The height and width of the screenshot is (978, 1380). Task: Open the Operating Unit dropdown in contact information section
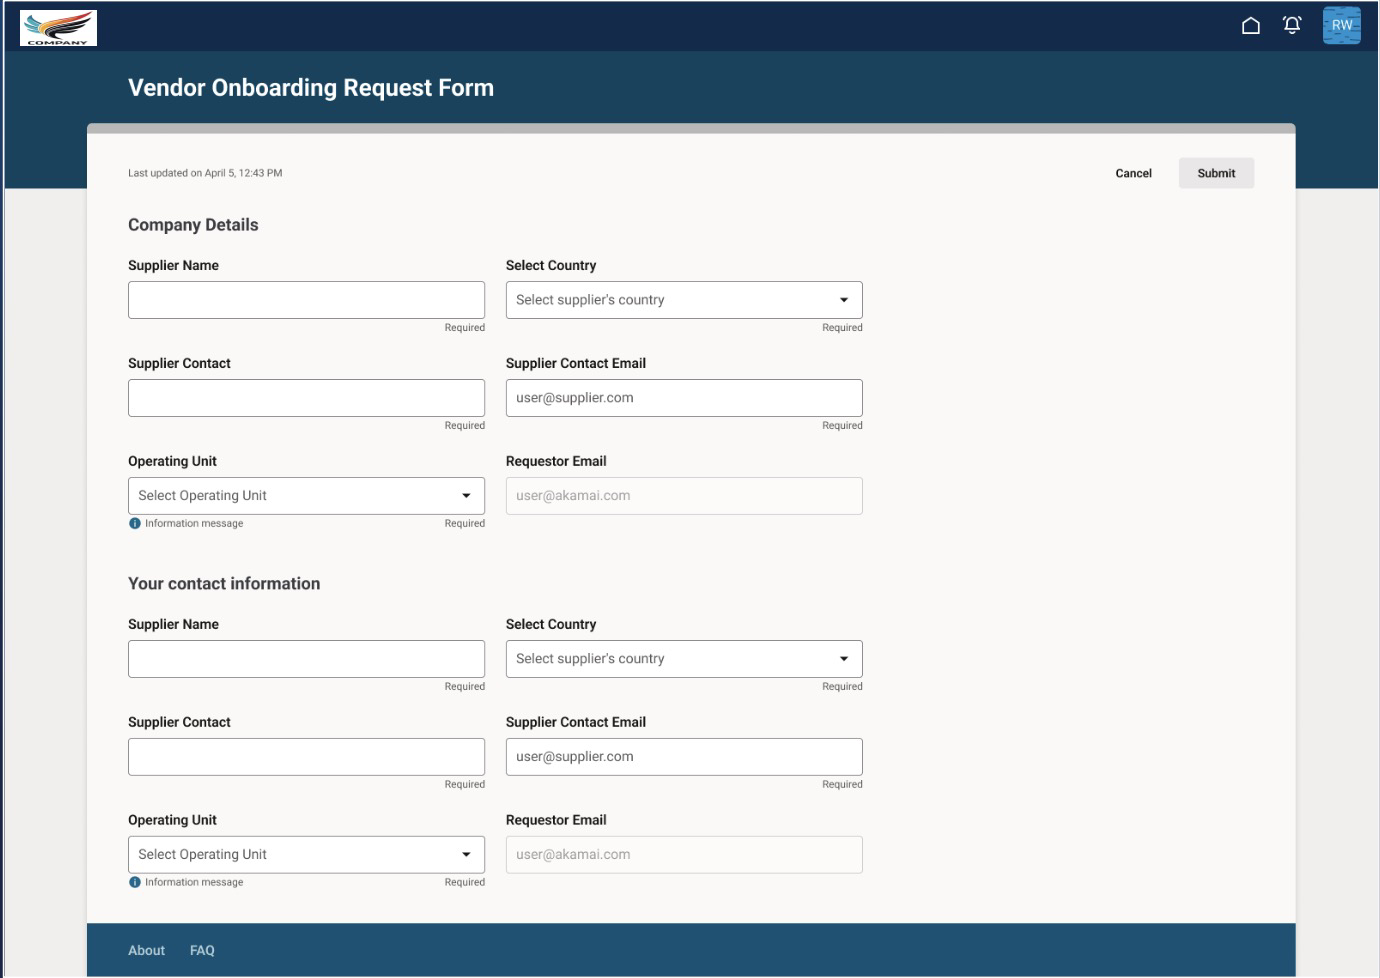[306, 854]
